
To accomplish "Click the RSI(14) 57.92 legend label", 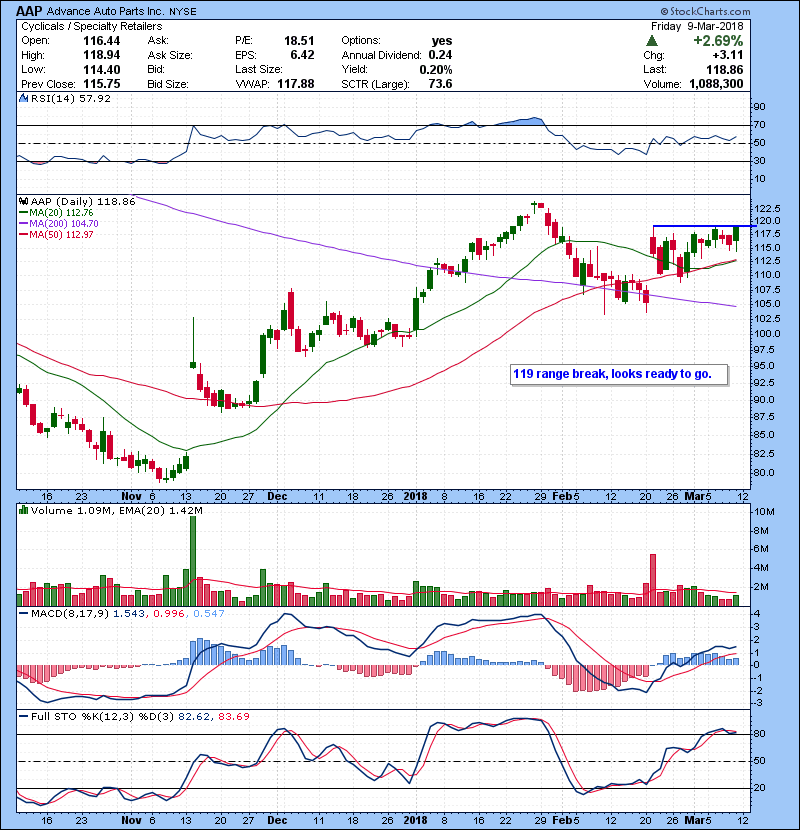I will tap(71, 98).
